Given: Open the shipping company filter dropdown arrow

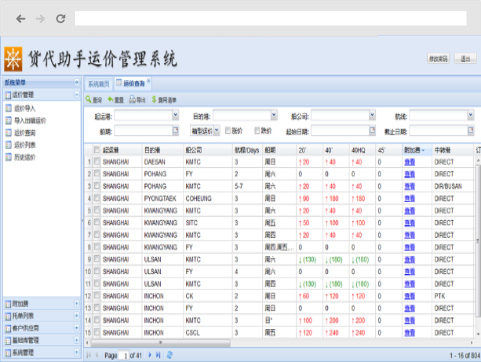Looking at the screenshot, I should pos(372,115).
